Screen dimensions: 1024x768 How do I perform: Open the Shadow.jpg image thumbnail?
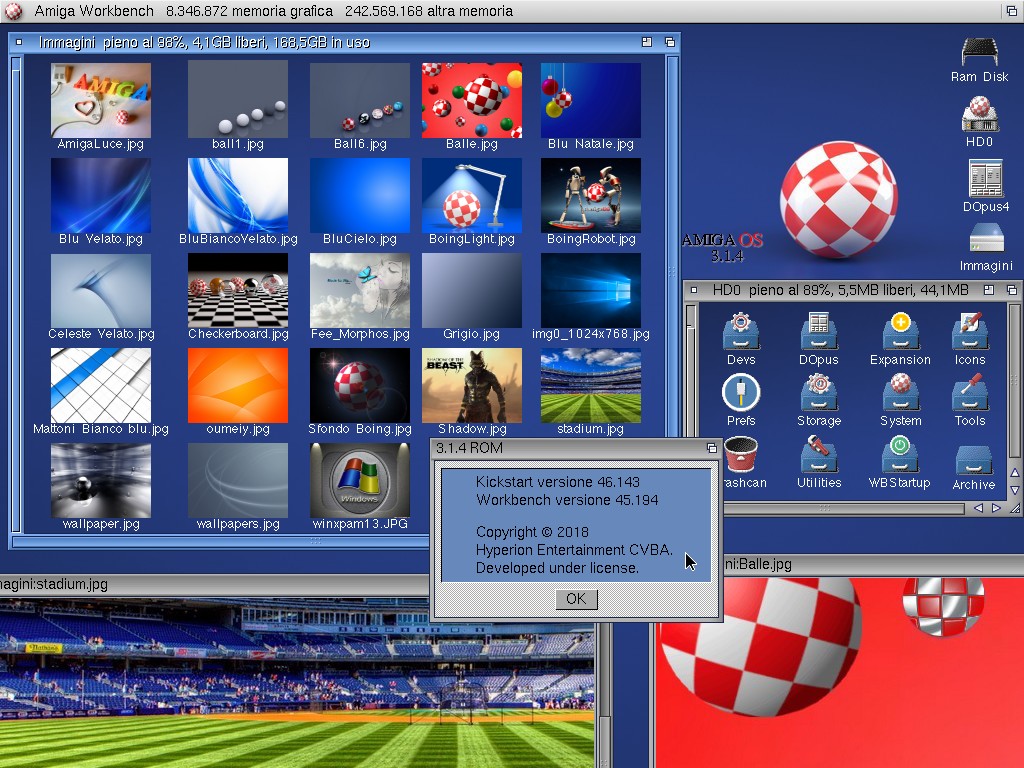471,385
